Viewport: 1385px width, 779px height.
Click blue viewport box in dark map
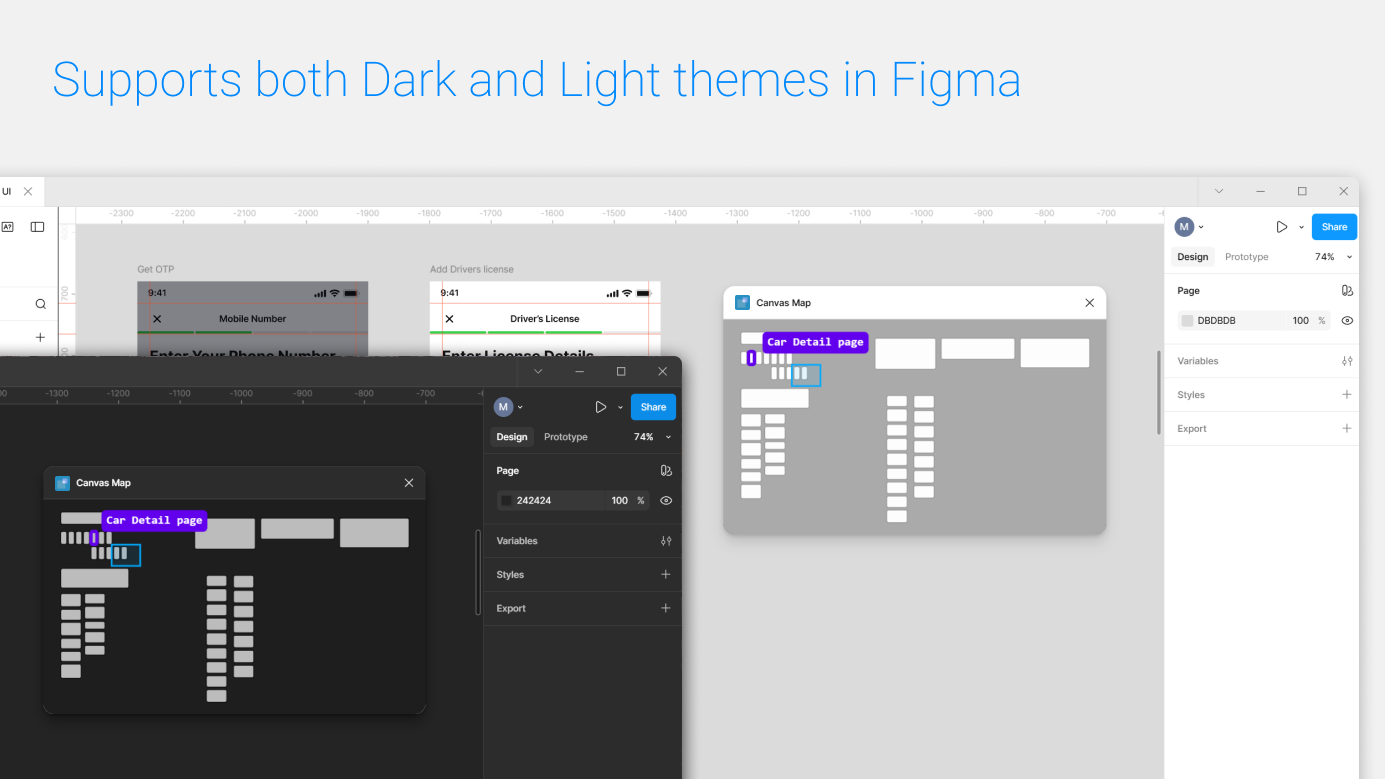tap(126, 555)
